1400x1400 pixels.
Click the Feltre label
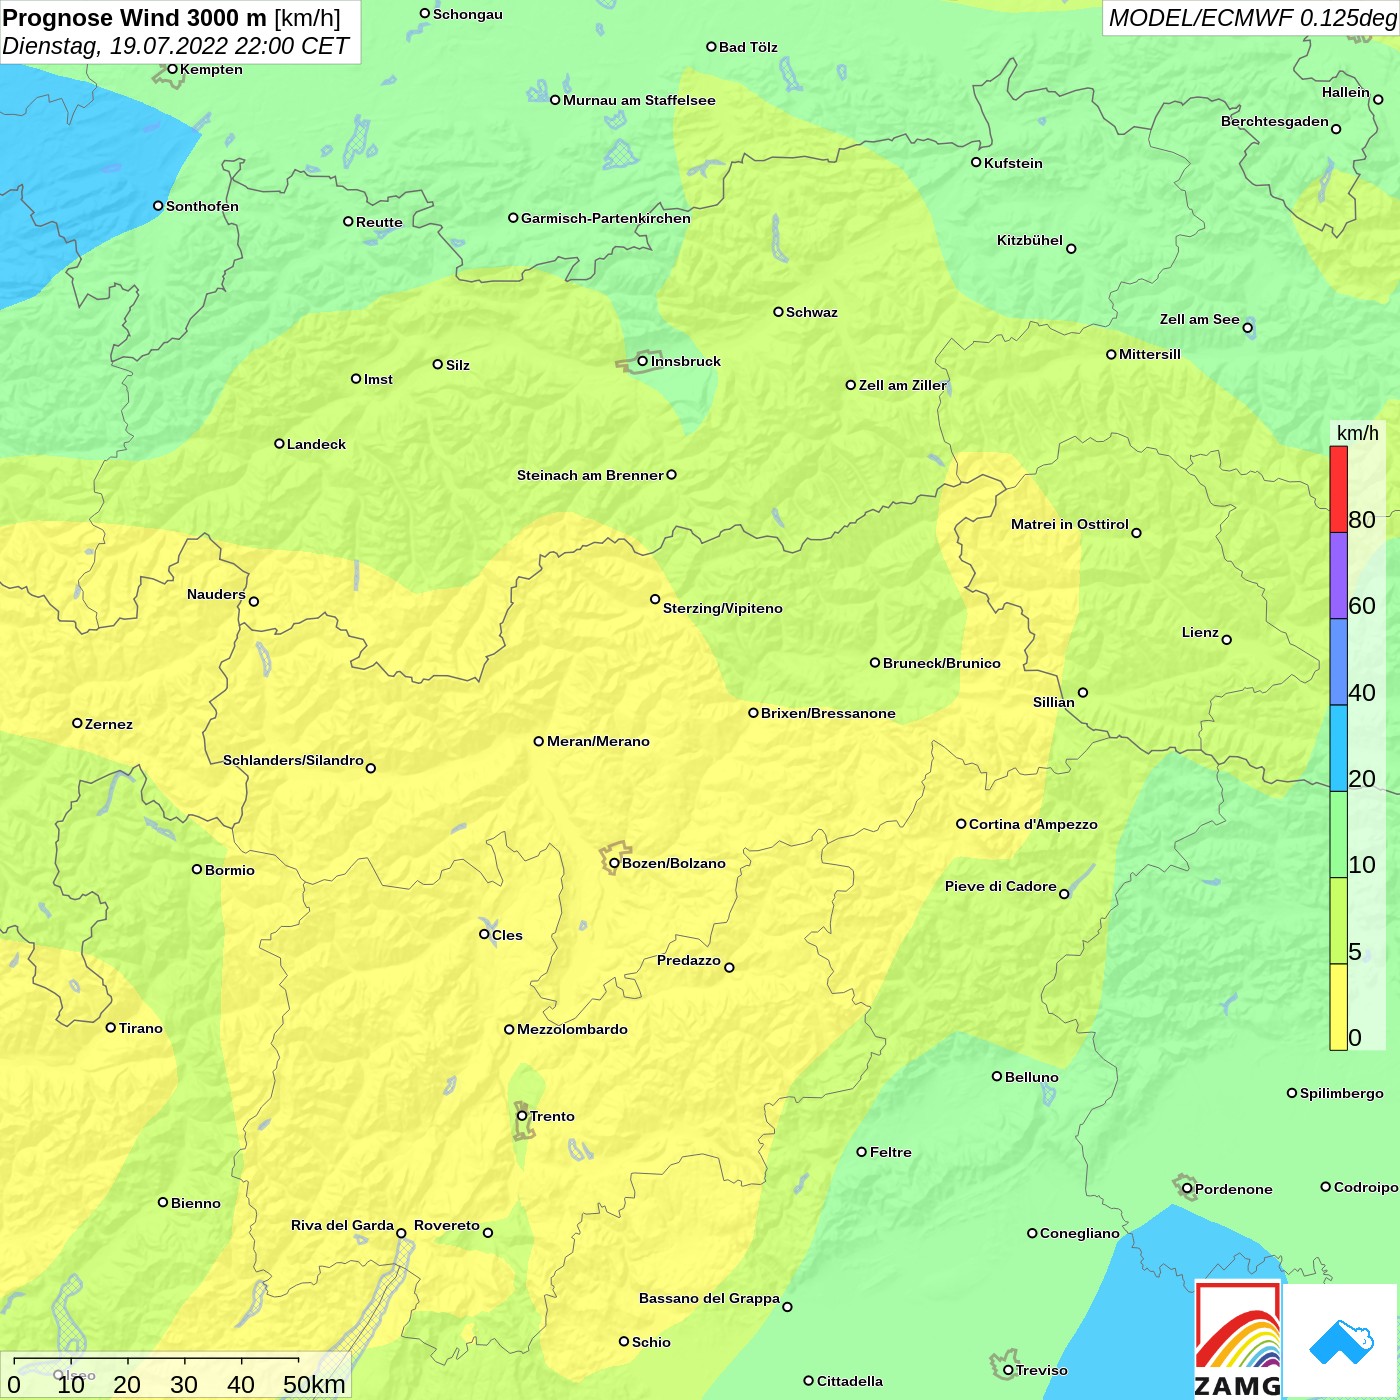(891, 1152)
